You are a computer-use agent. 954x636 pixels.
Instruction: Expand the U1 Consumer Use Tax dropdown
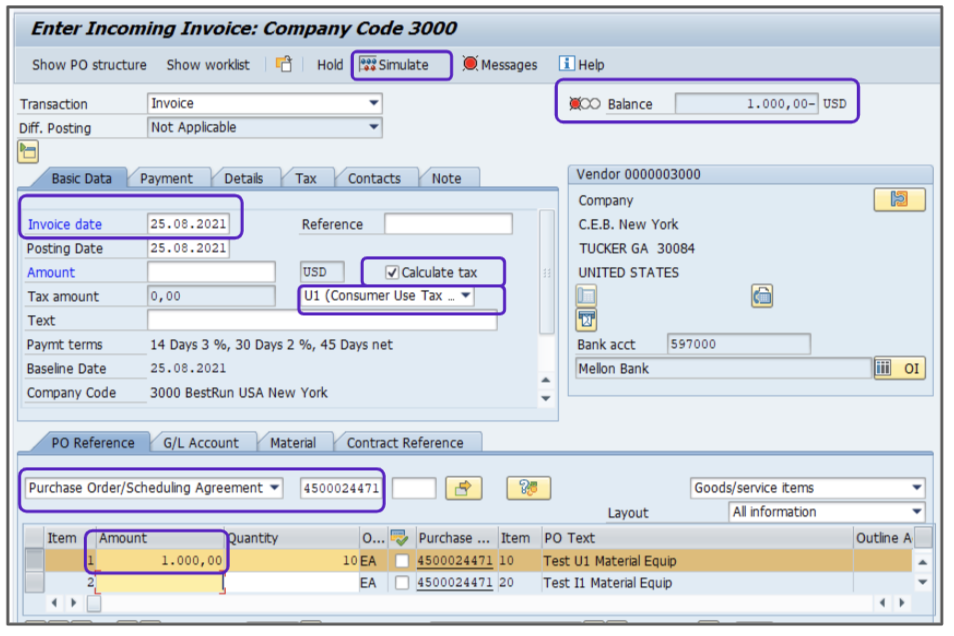pos(465,297)
